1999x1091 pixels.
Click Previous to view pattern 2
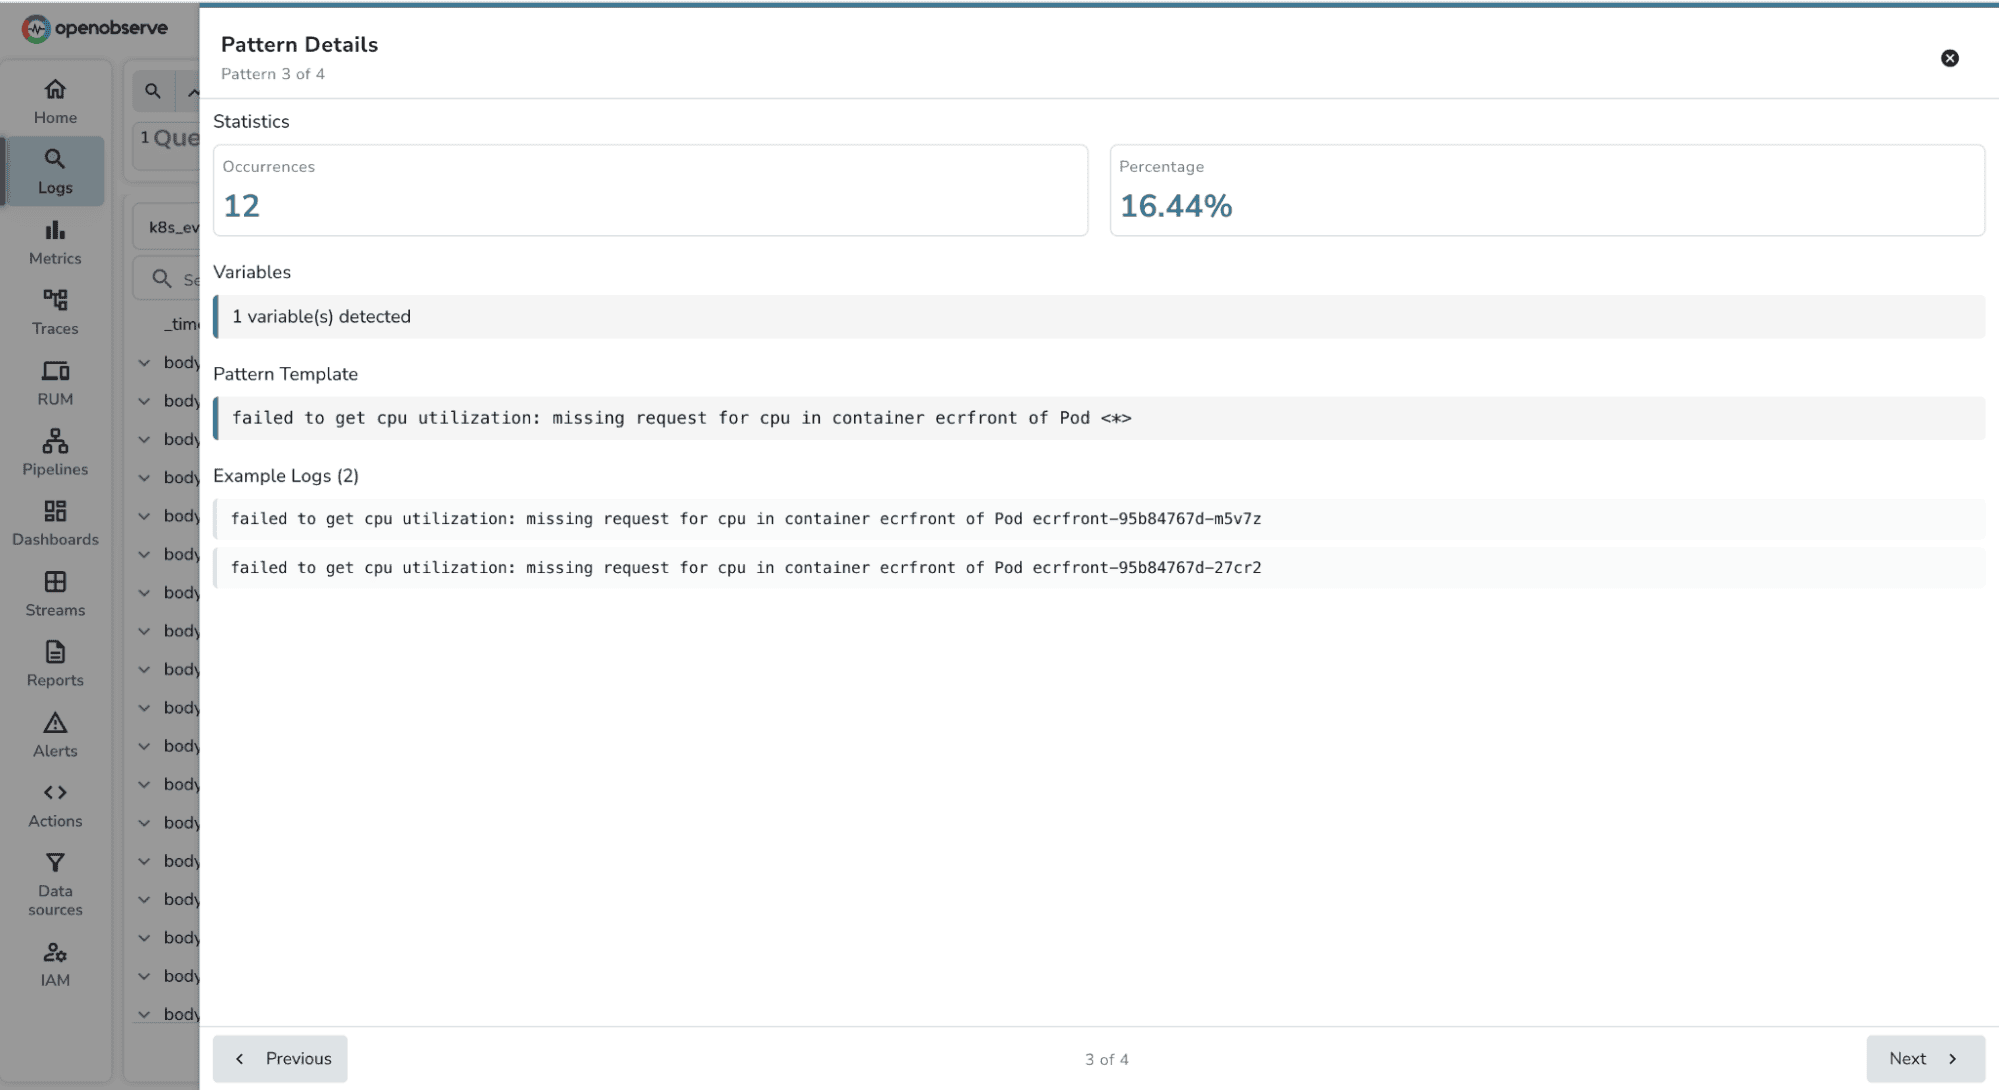(279, 1058)
